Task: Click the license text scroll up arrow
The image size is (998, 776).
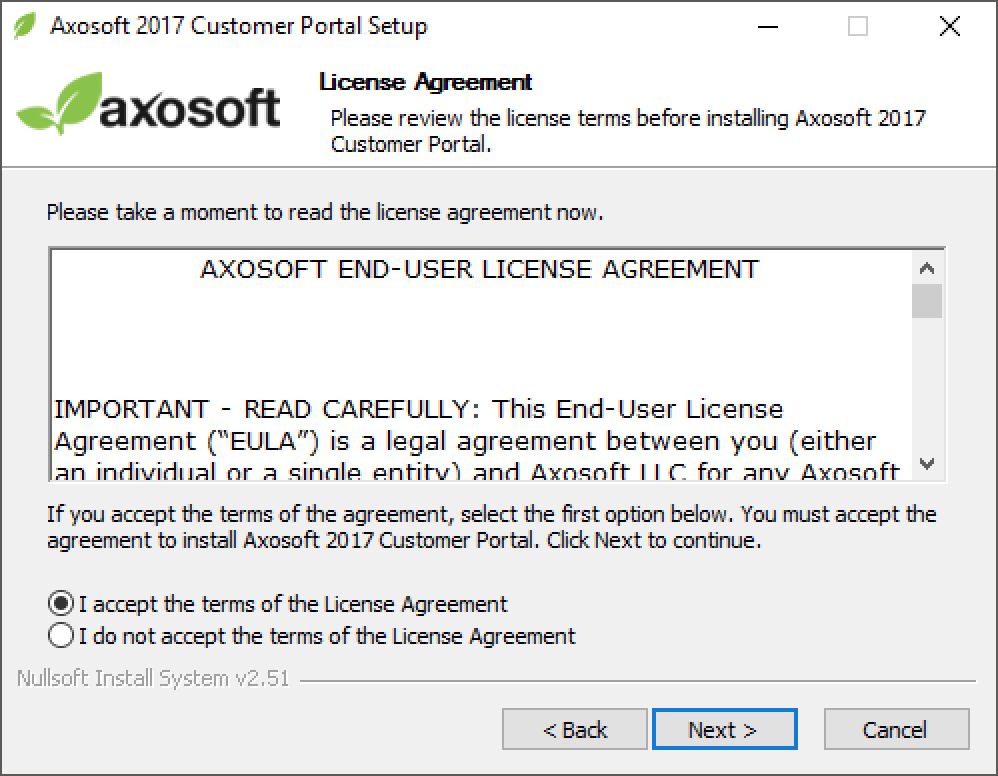Action: pos(927,268)
